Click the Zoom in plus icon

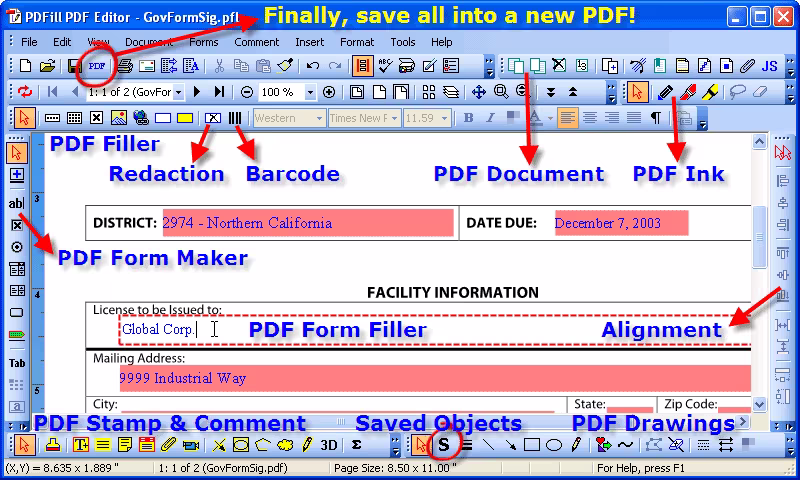[329, 92]
